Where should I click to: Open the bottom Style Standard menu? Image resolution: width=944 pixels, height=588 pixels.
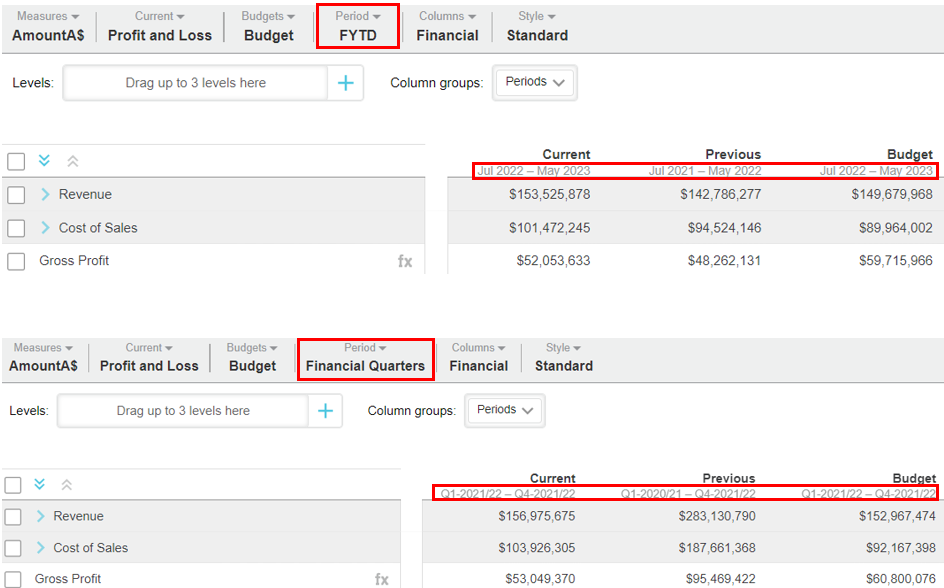click(x=563, y=357)
